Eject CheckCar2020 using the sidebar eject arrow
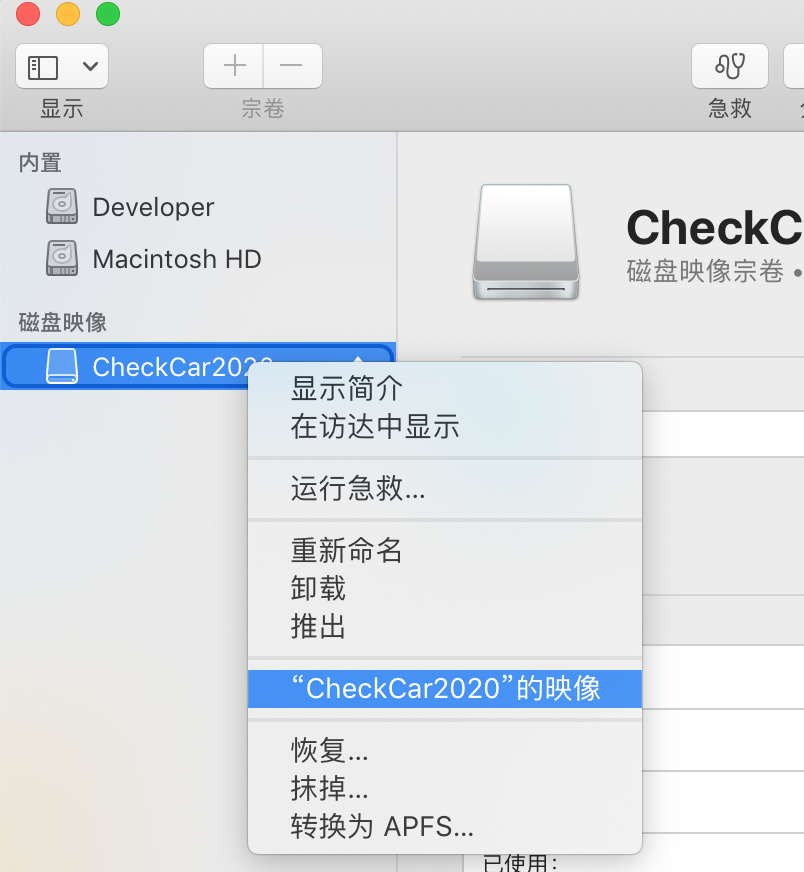This screenshot has height=872, width=804. (x=358, y=359)
